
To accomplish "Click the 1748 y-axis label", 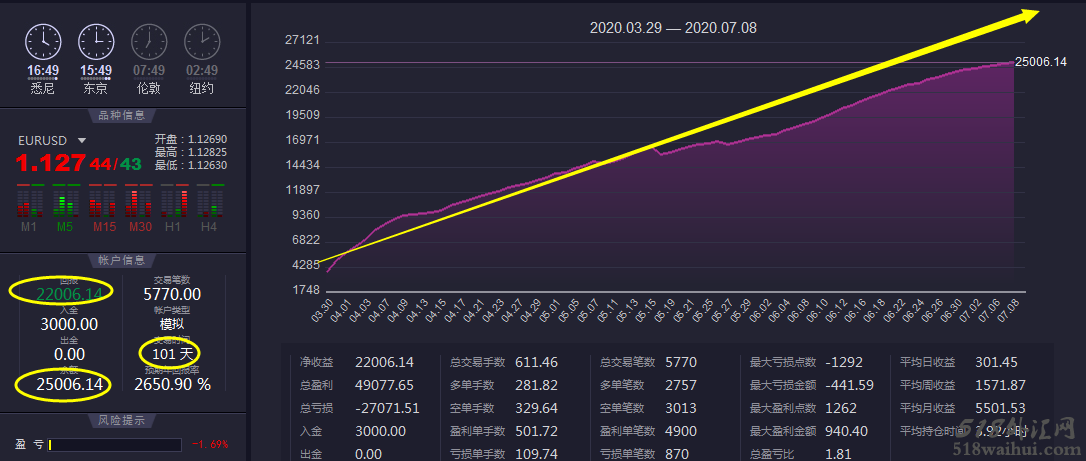I will pos(305,291).
